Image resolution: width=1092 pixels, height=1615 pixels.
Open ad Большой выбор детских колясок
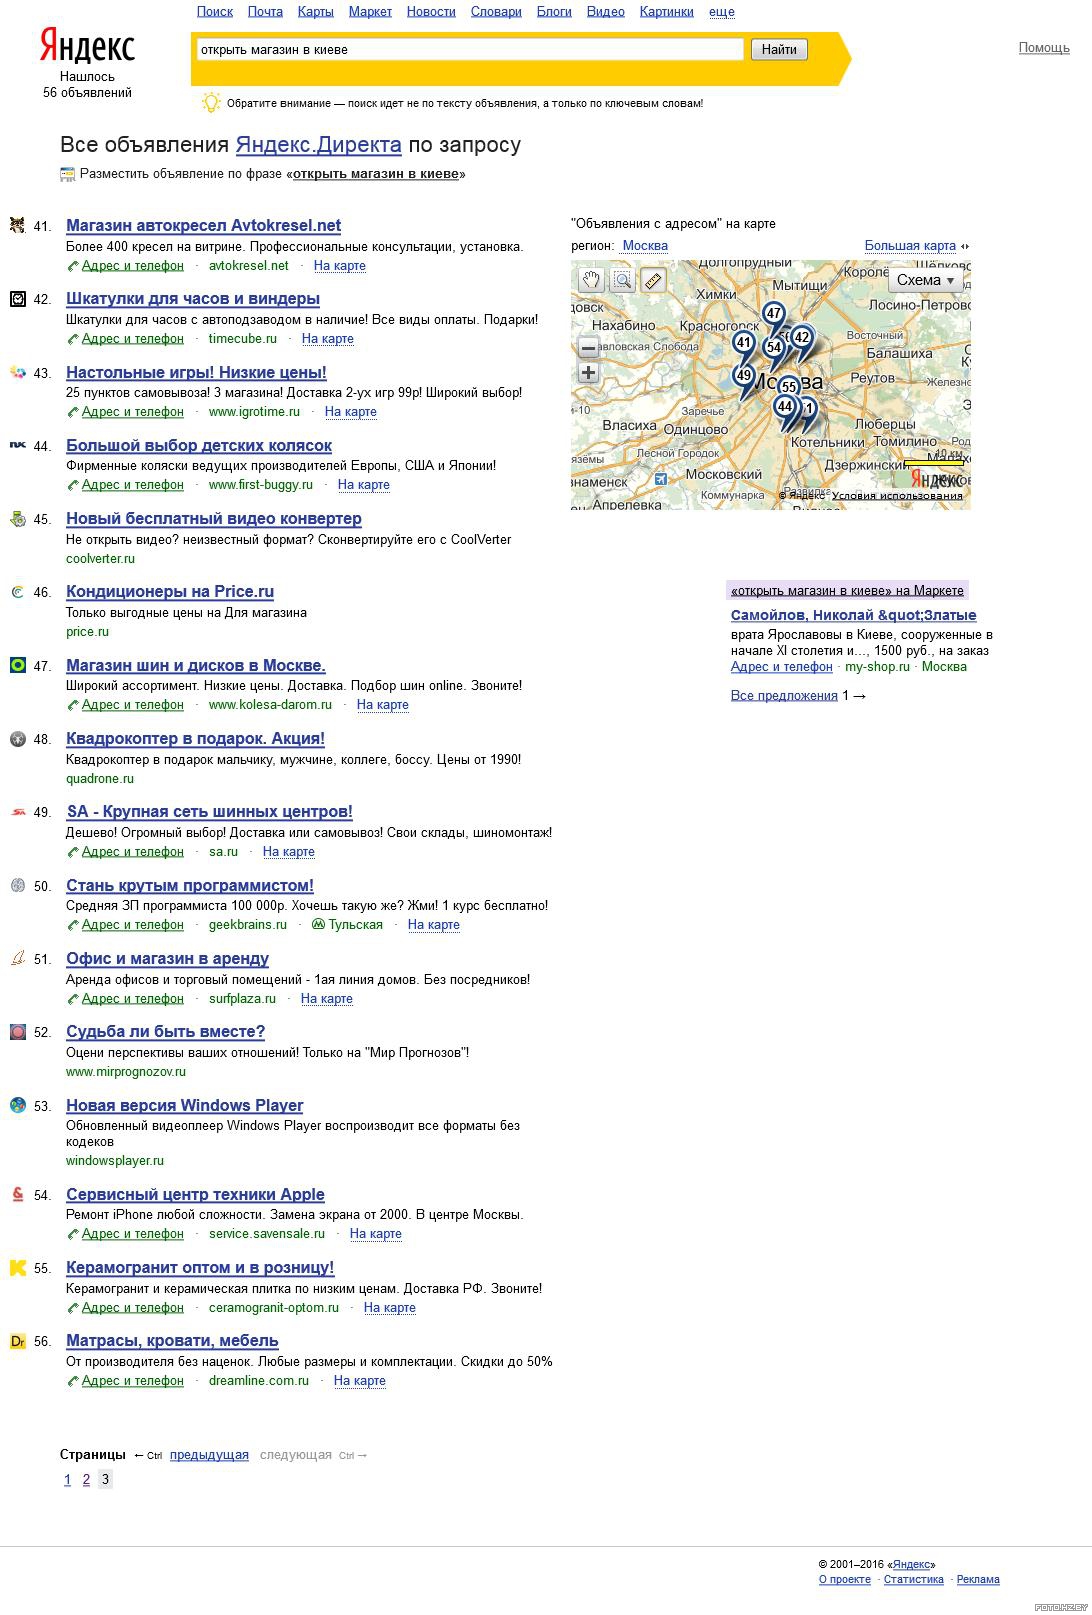point(199,445)
